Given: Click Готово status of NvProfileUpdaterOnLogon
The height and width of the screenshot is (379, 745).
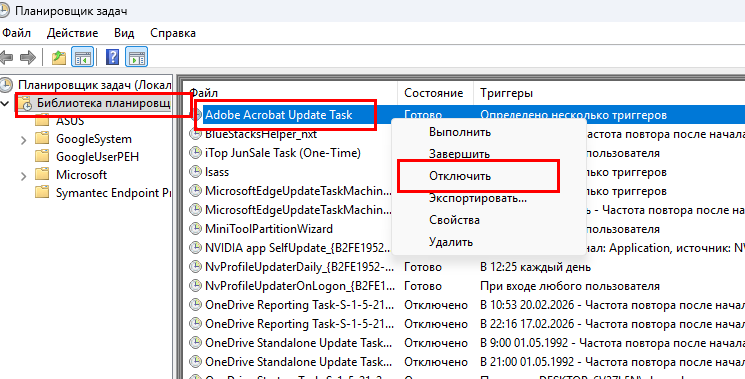Looking at the screenshot, I should (x=423, y=286).
